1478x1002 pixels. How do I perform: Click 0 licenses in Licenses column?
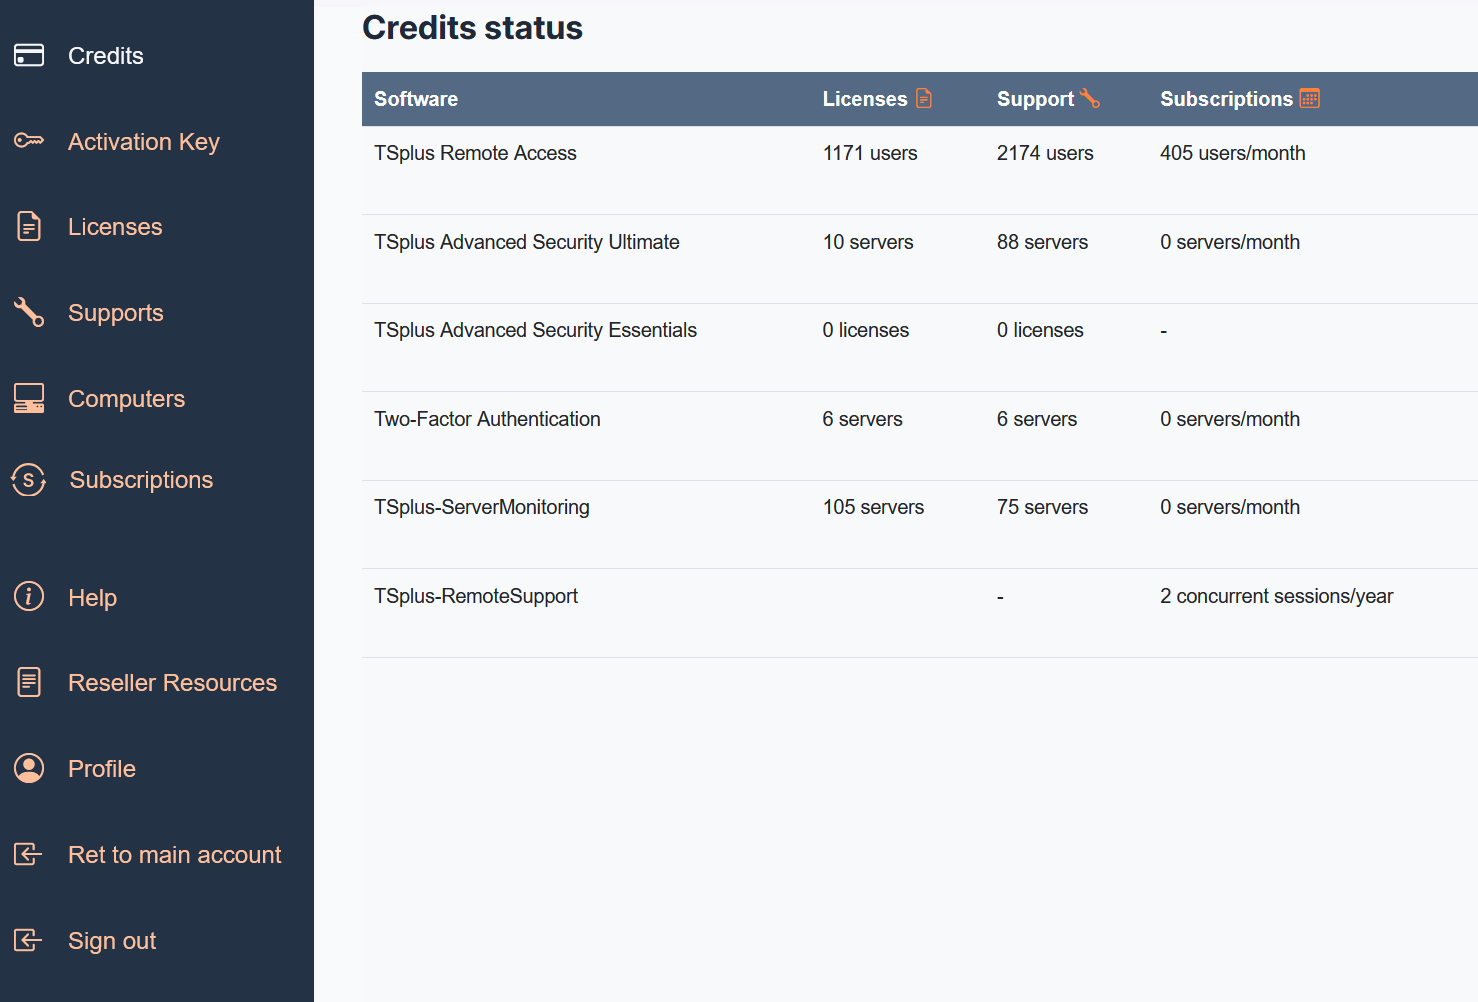tap(866, 330)
